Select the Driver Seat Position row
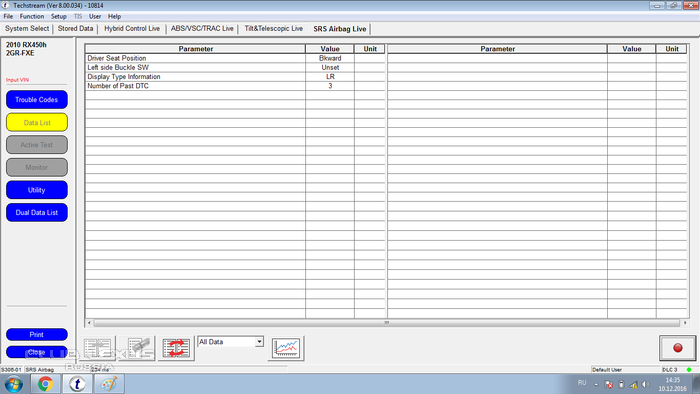700x394 pixels. pyautogui.click(x=235, y=58)
